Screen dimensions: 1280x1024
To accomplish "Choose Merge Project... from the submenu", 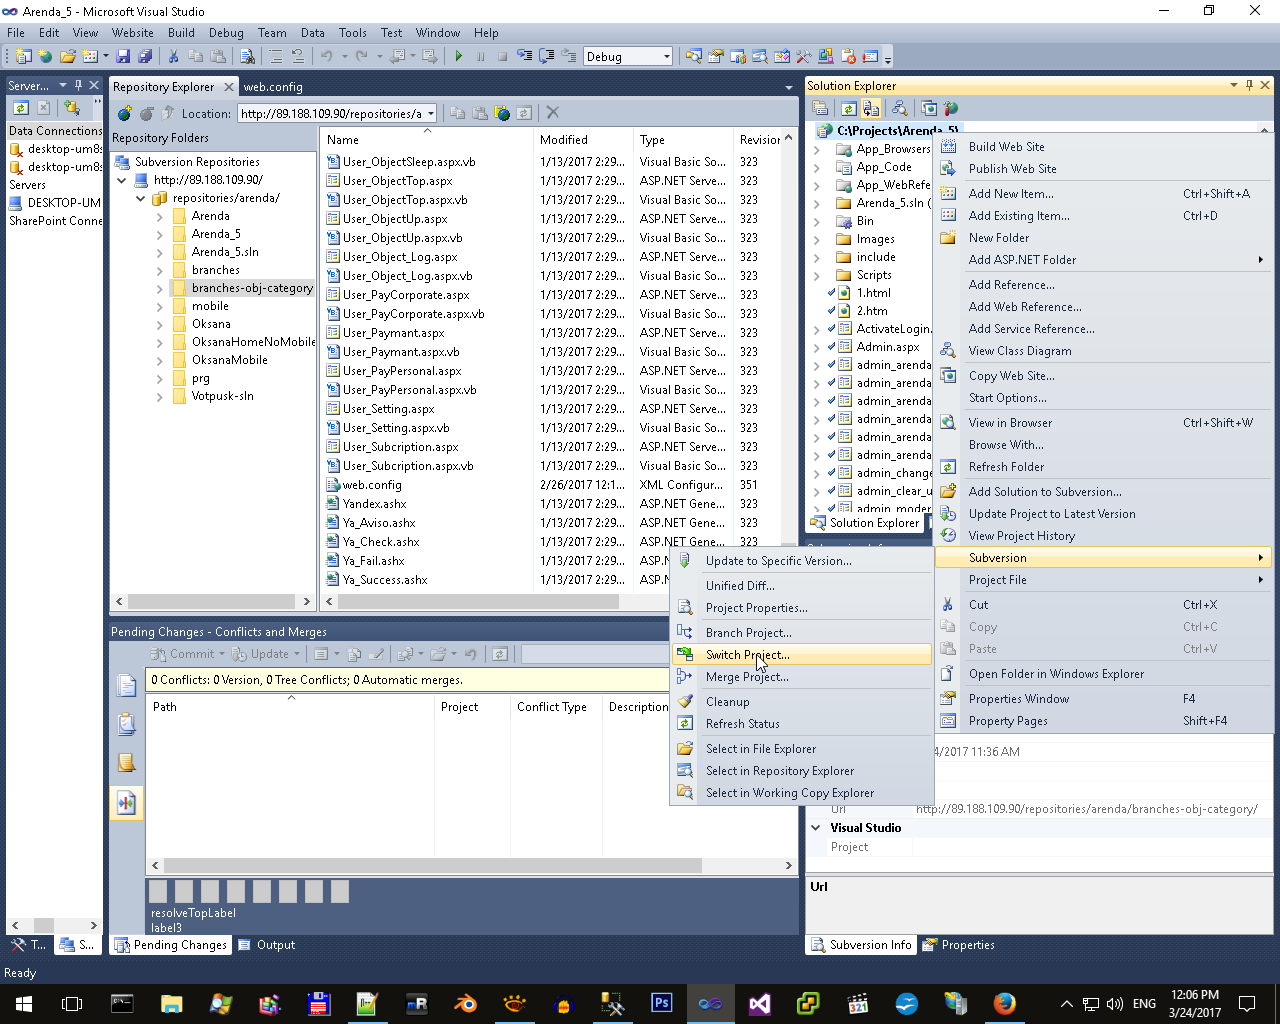I will [802, 677].
